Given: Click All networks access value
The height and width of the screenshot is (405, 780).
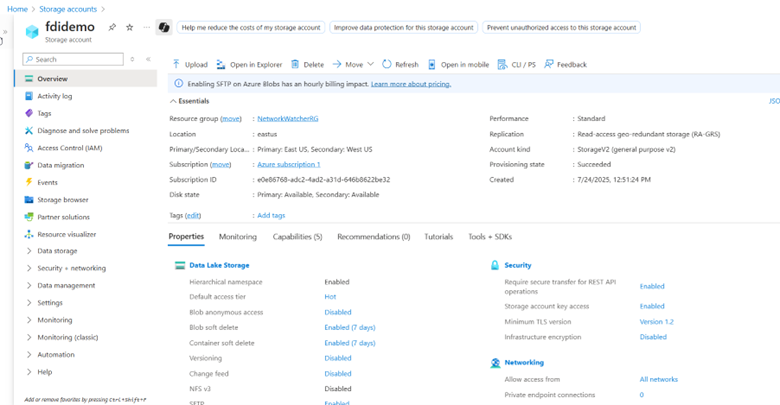Looking at the screenshot, I should click(x=659, y=379).
